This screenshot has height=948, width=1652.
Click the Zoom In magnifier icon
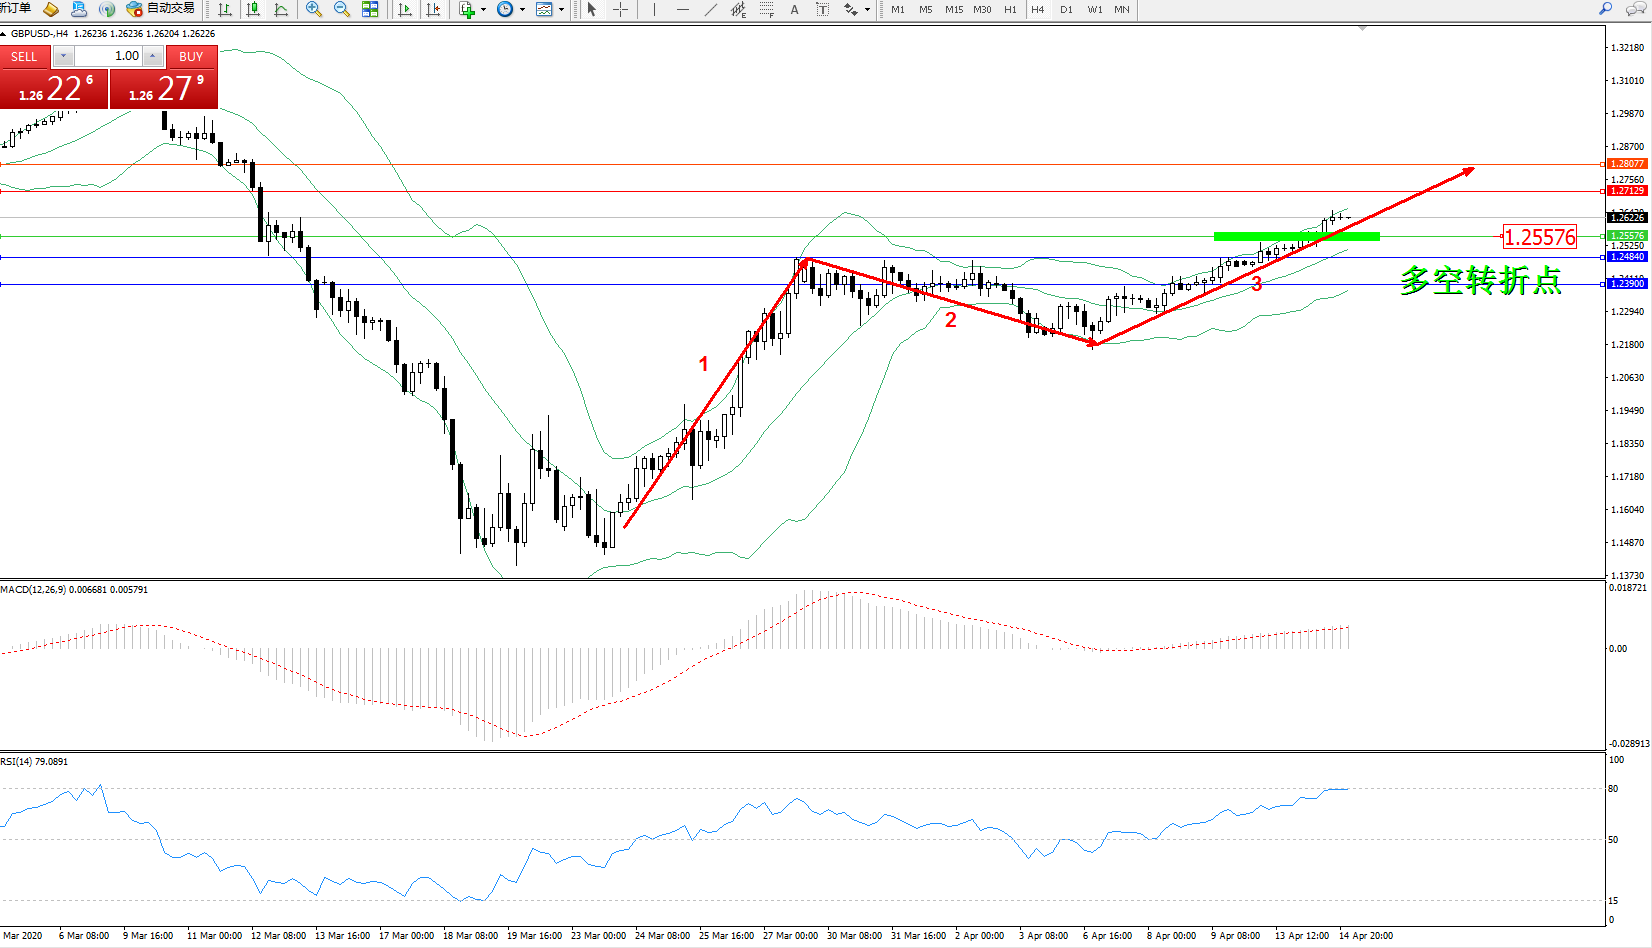click(314, 10)
